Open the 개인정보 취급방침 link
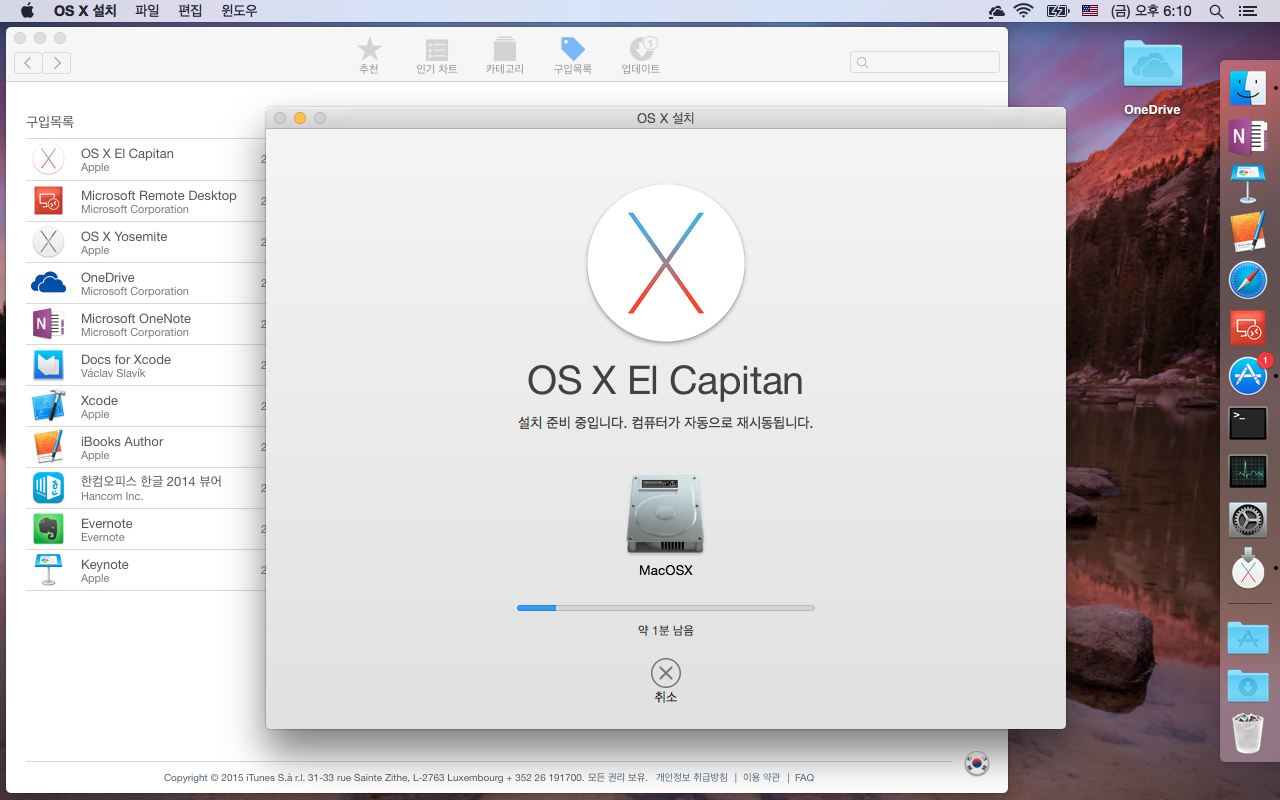This screenshot has height=800, width=1280. click(692, 777)
